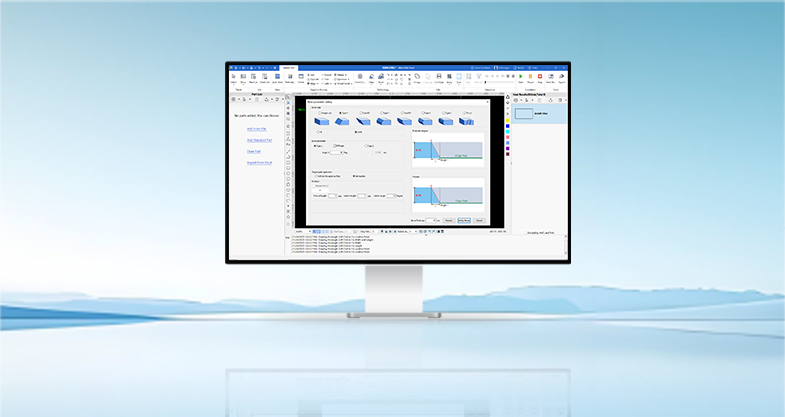Click Import From Excel link
Screen dimensions: 785x417
[257, 162]
